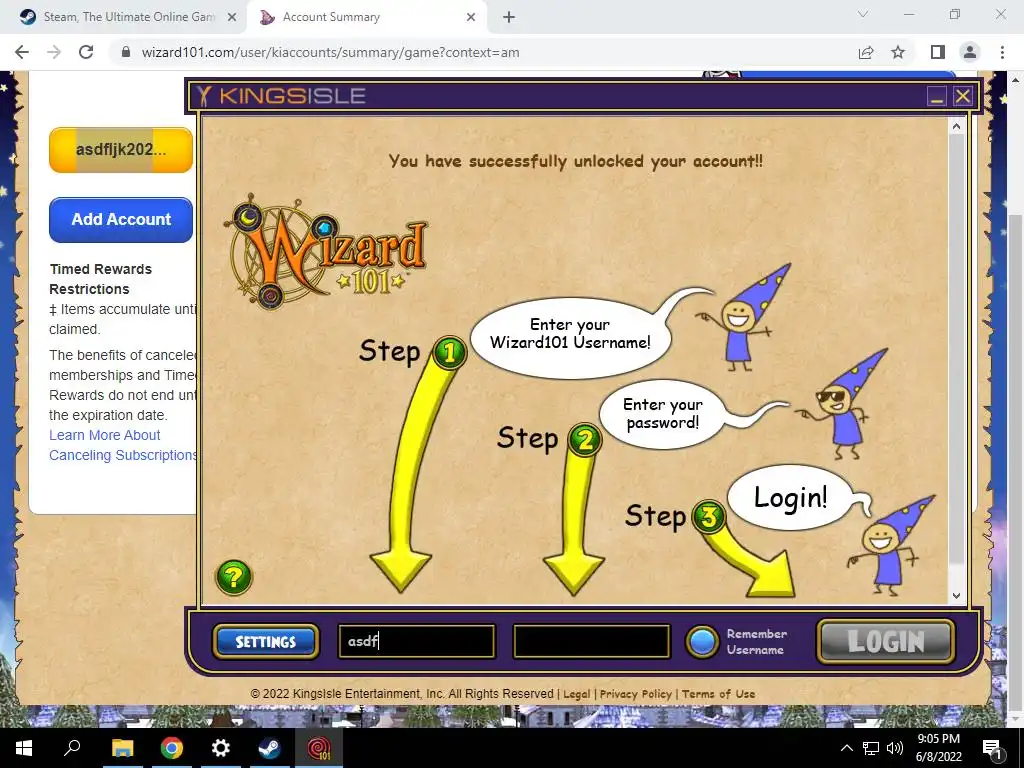The height and width of the screenshot is (768, 1024).
Task: Open the taskbar clock and date
Action: pos(938,748)
